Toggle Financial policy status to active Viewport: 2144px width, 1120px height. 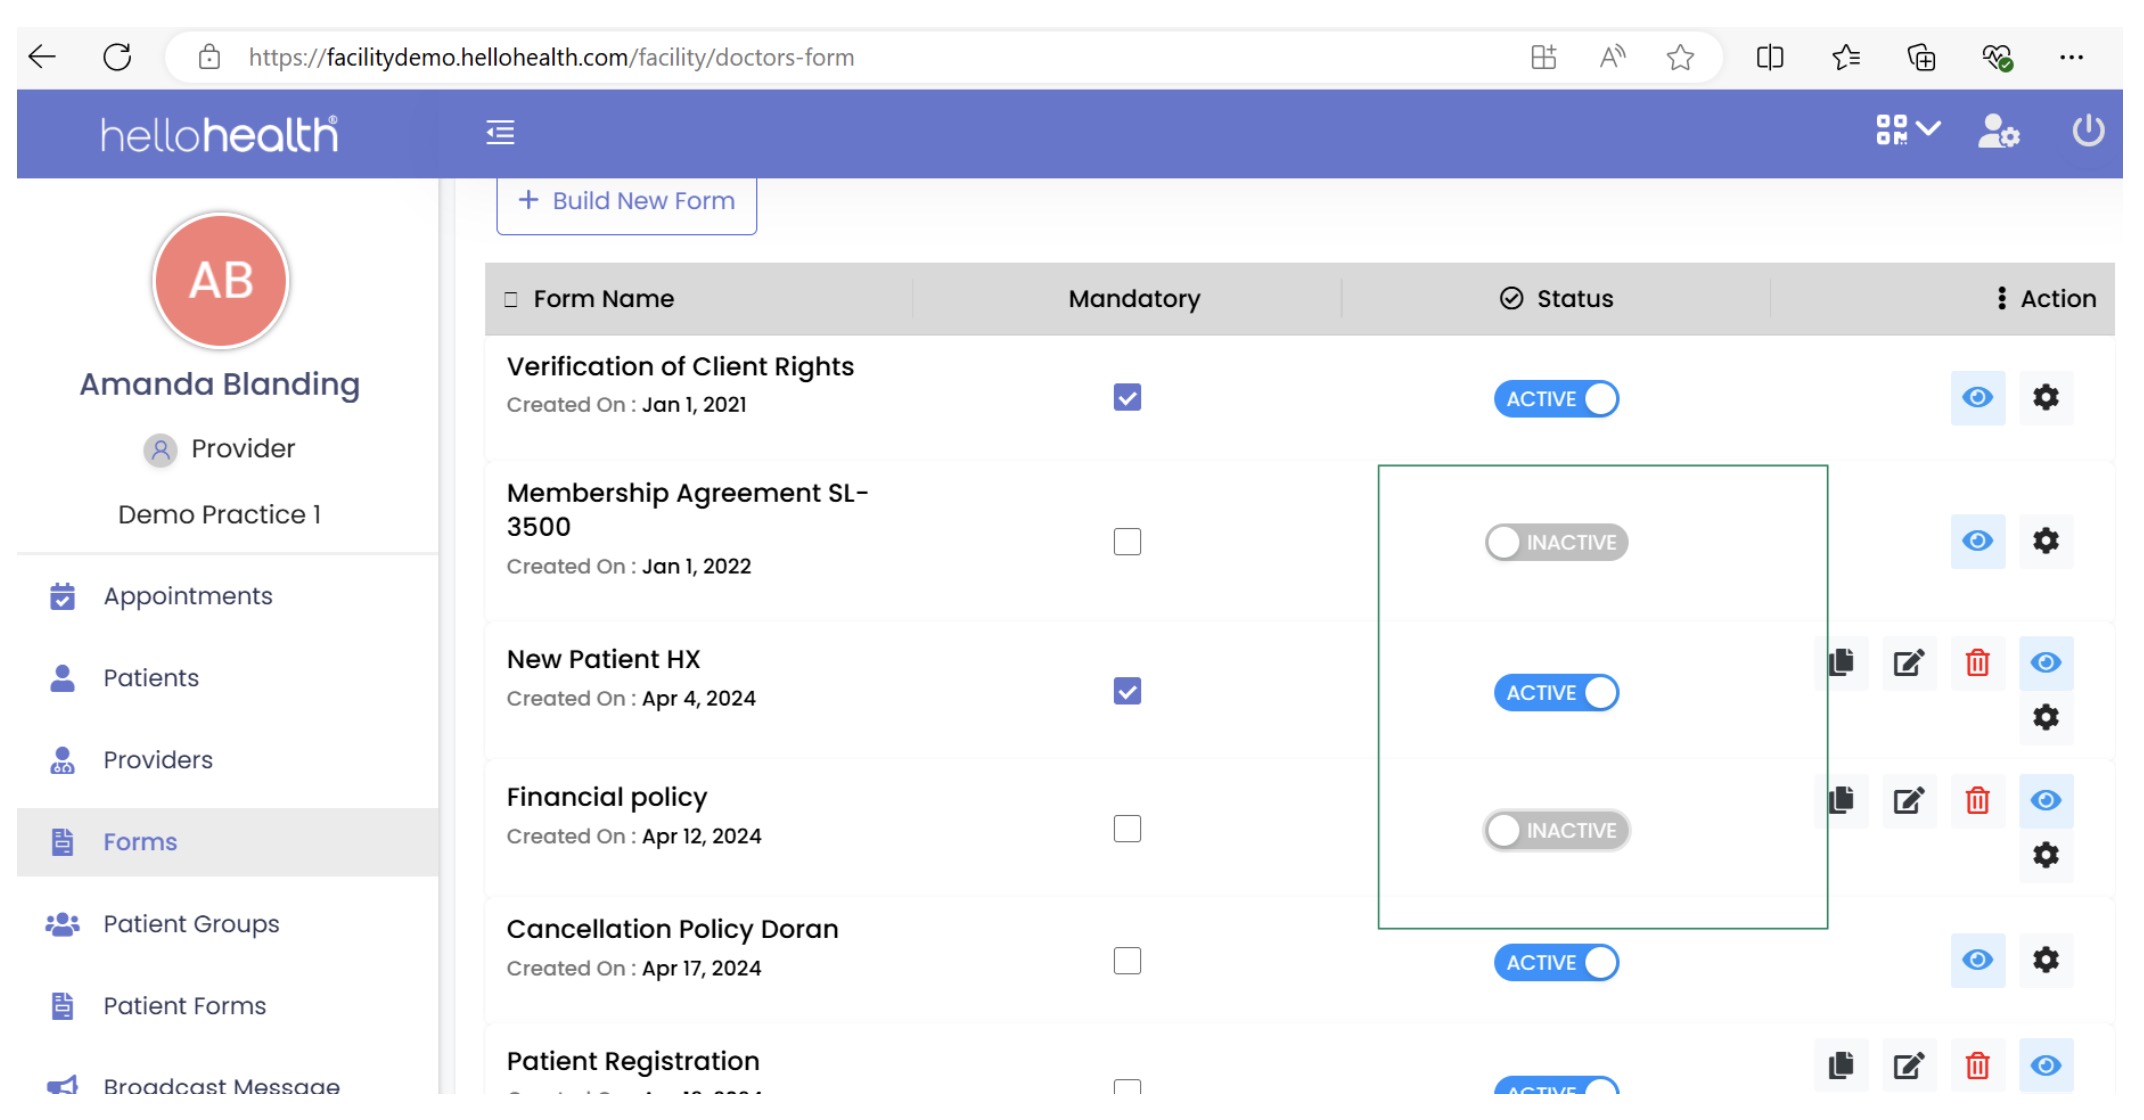1556,830
